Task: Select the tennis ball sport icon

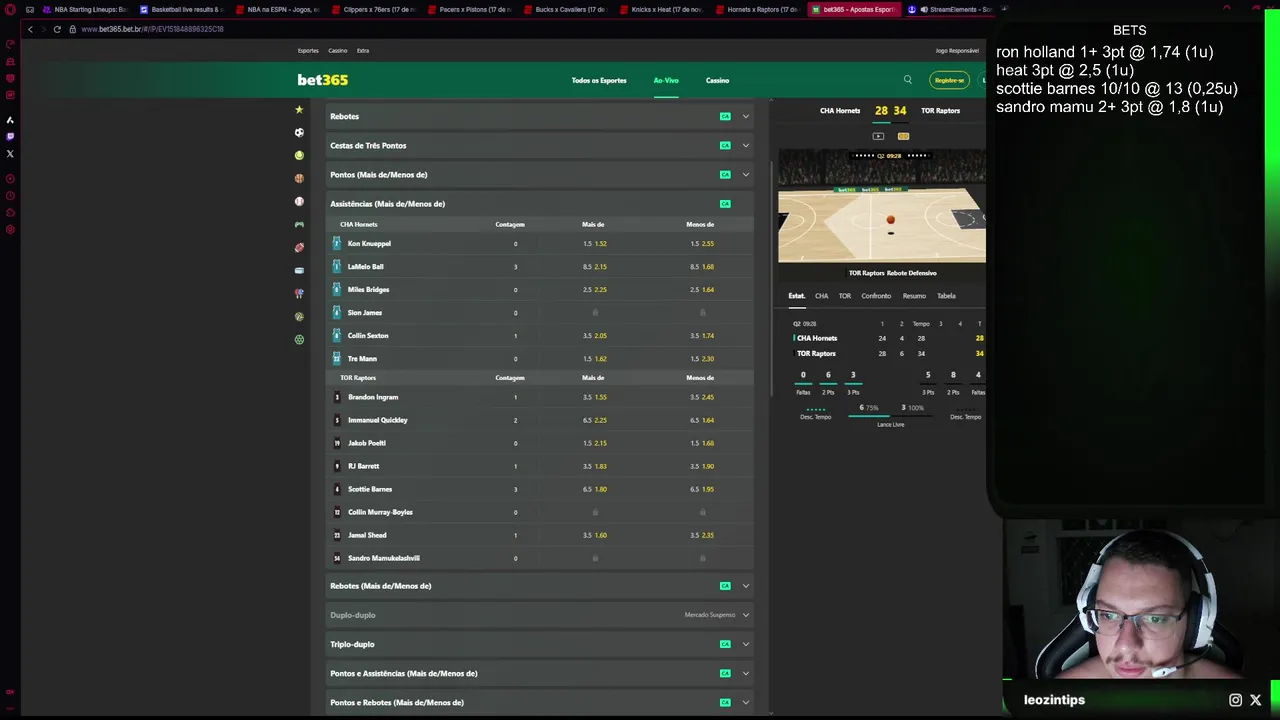Action: [x=299, y=155]
